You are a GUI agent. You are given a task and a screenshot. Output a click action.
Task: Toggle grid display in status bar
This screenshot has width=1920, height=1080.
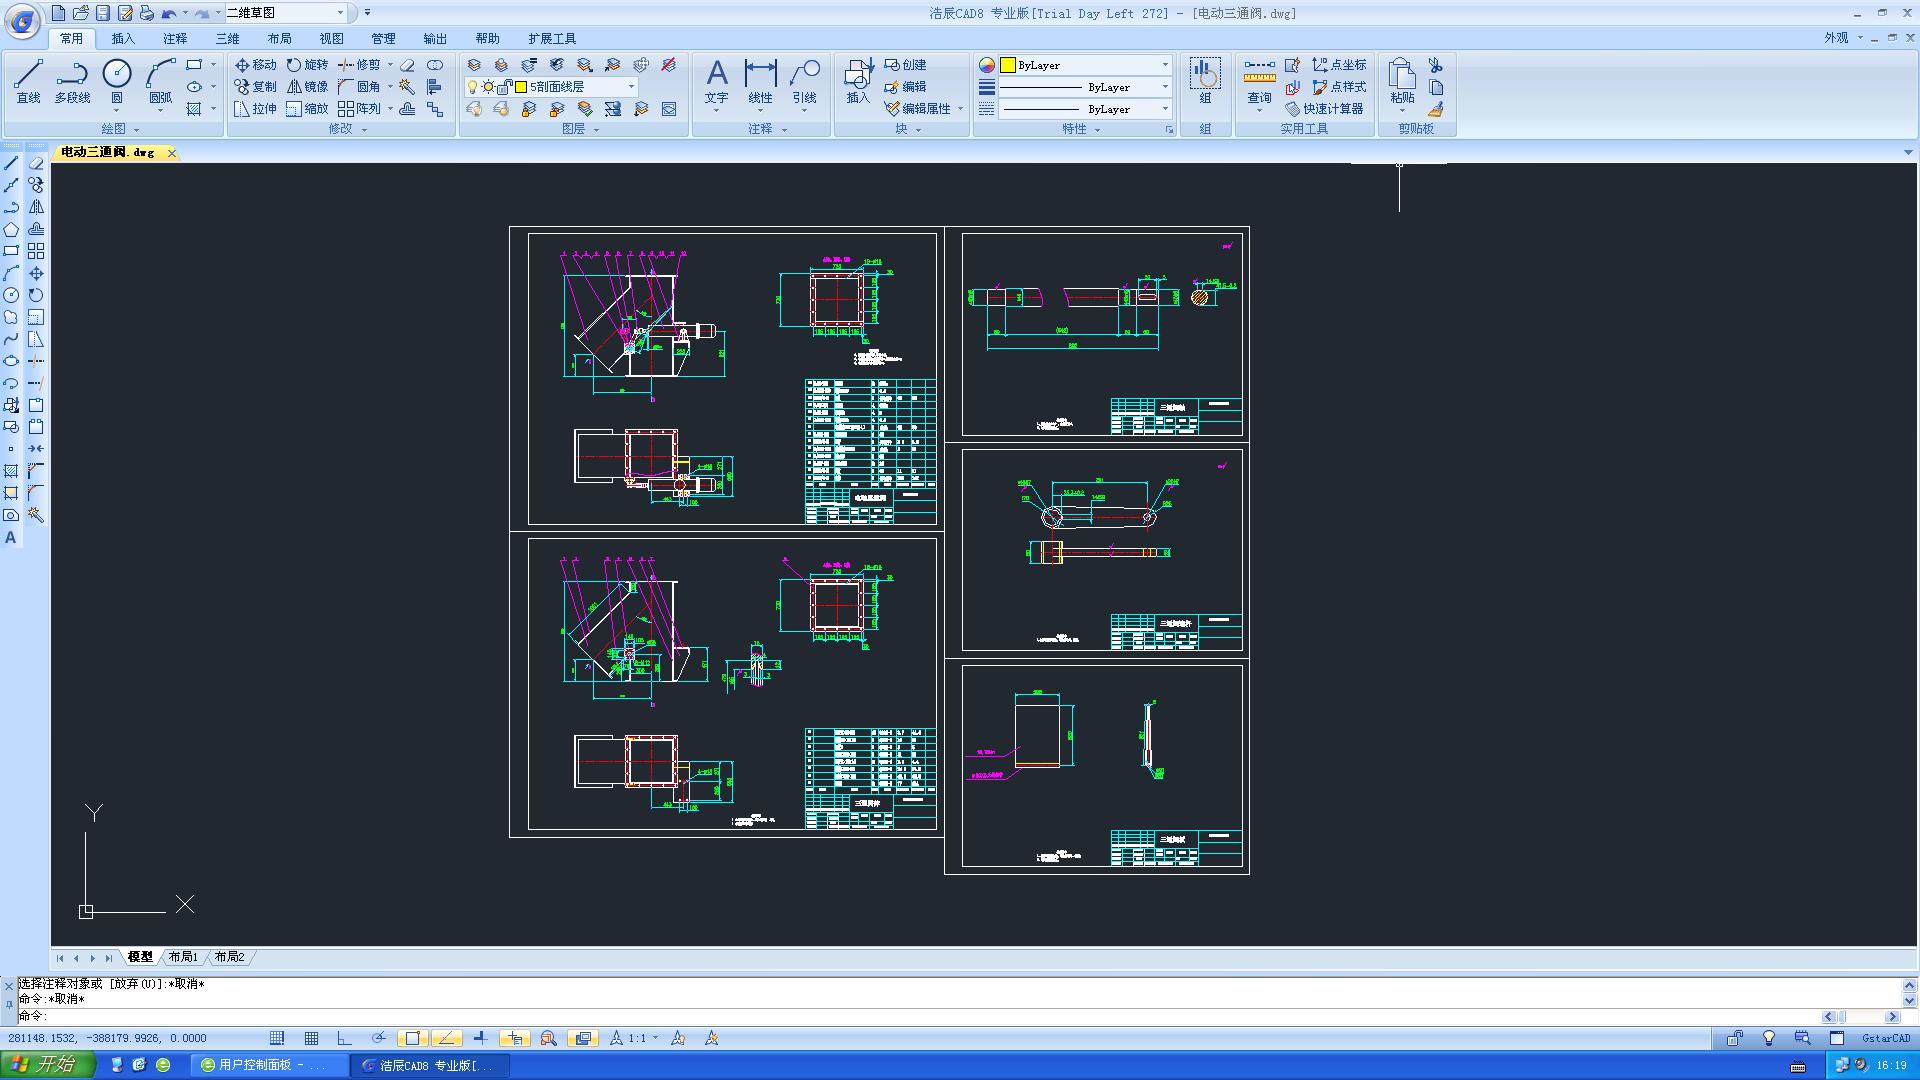pos(311,1038)
